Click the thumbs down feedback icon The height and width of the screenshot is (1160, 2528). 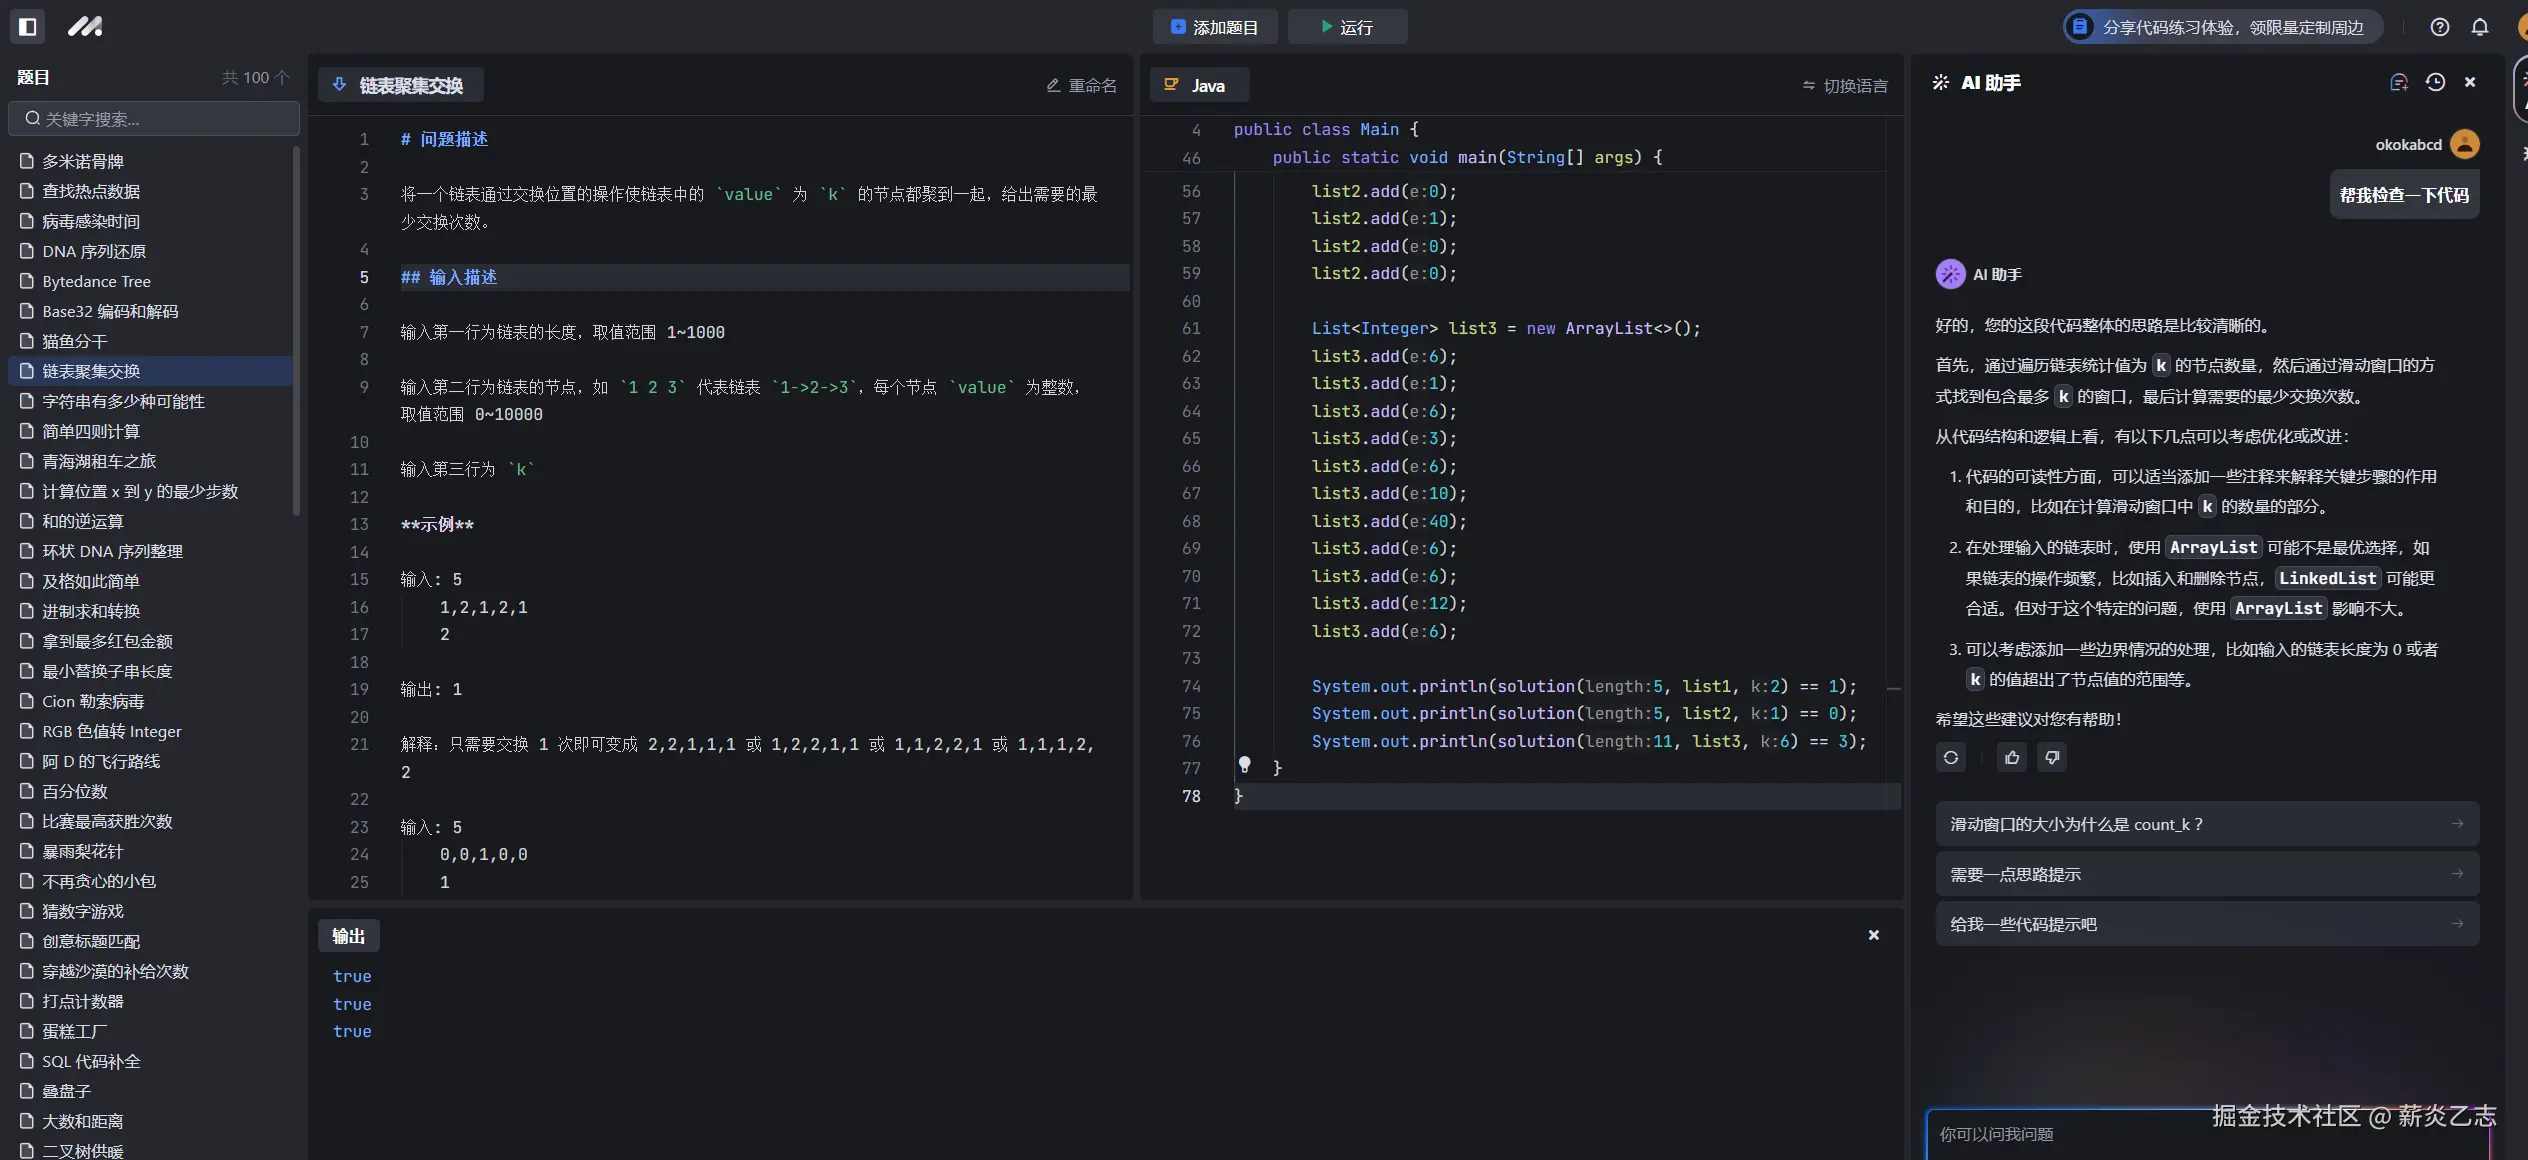(2052, 758)
